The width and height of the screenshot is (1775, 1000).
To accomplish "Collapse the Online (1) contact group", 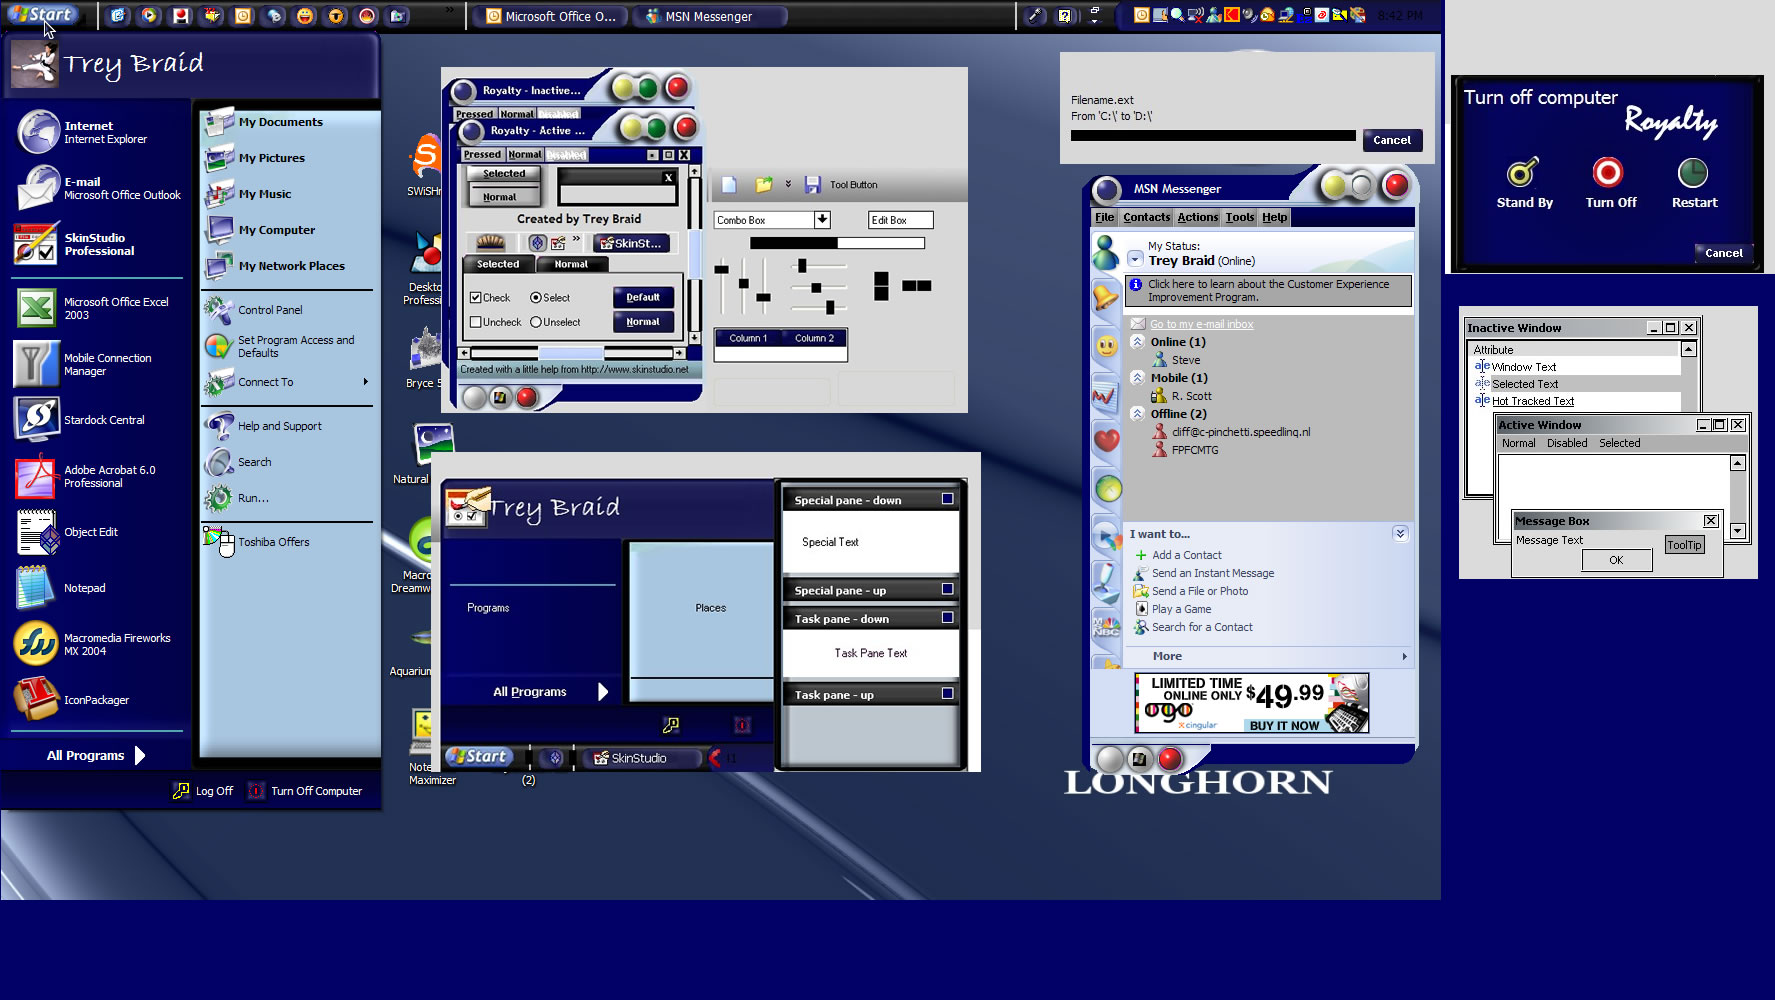I will 1137,342.
